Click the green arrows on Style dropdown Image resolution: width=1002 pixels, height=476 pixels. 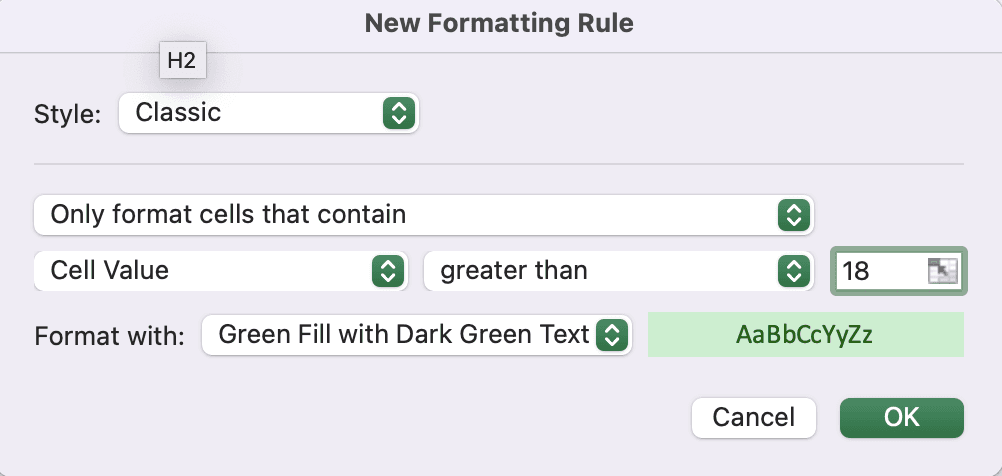[398, 113]
